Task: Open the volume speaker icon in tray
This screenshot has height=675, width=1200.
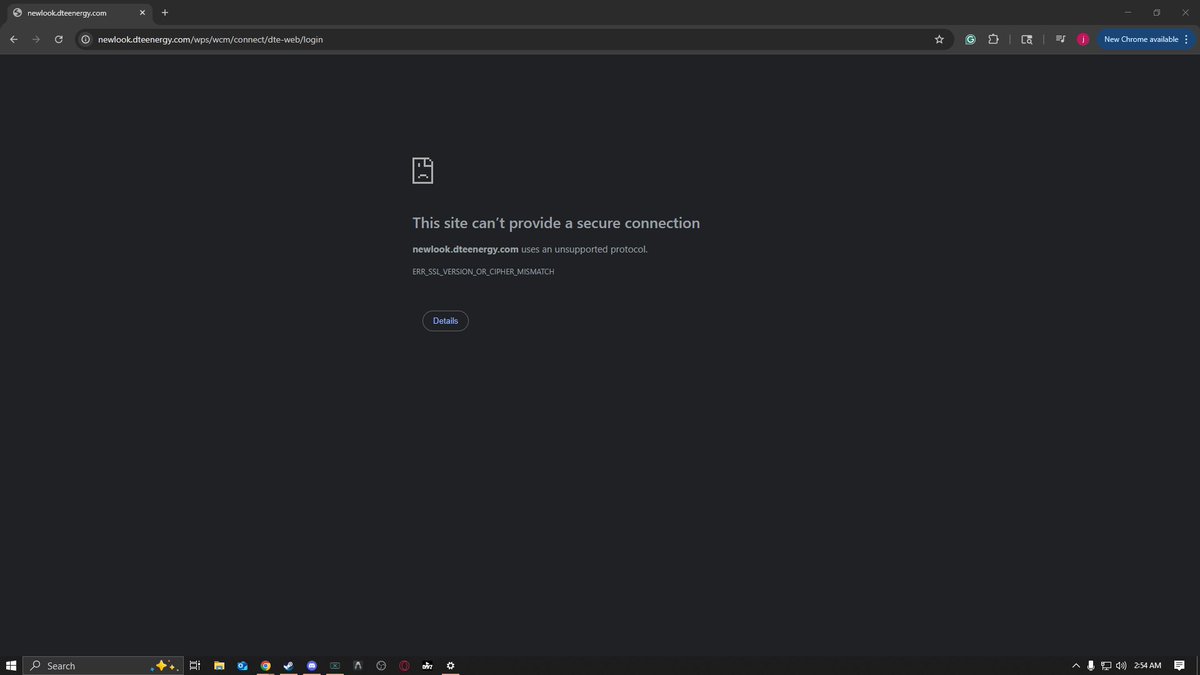Action: pyautogui.click(x=1121, y=666)
